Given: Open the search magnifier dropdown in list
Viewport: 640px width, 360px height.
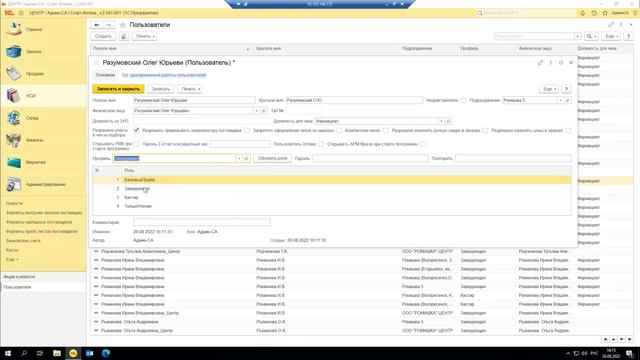Looking at the screenshot, I should (591, 36).
